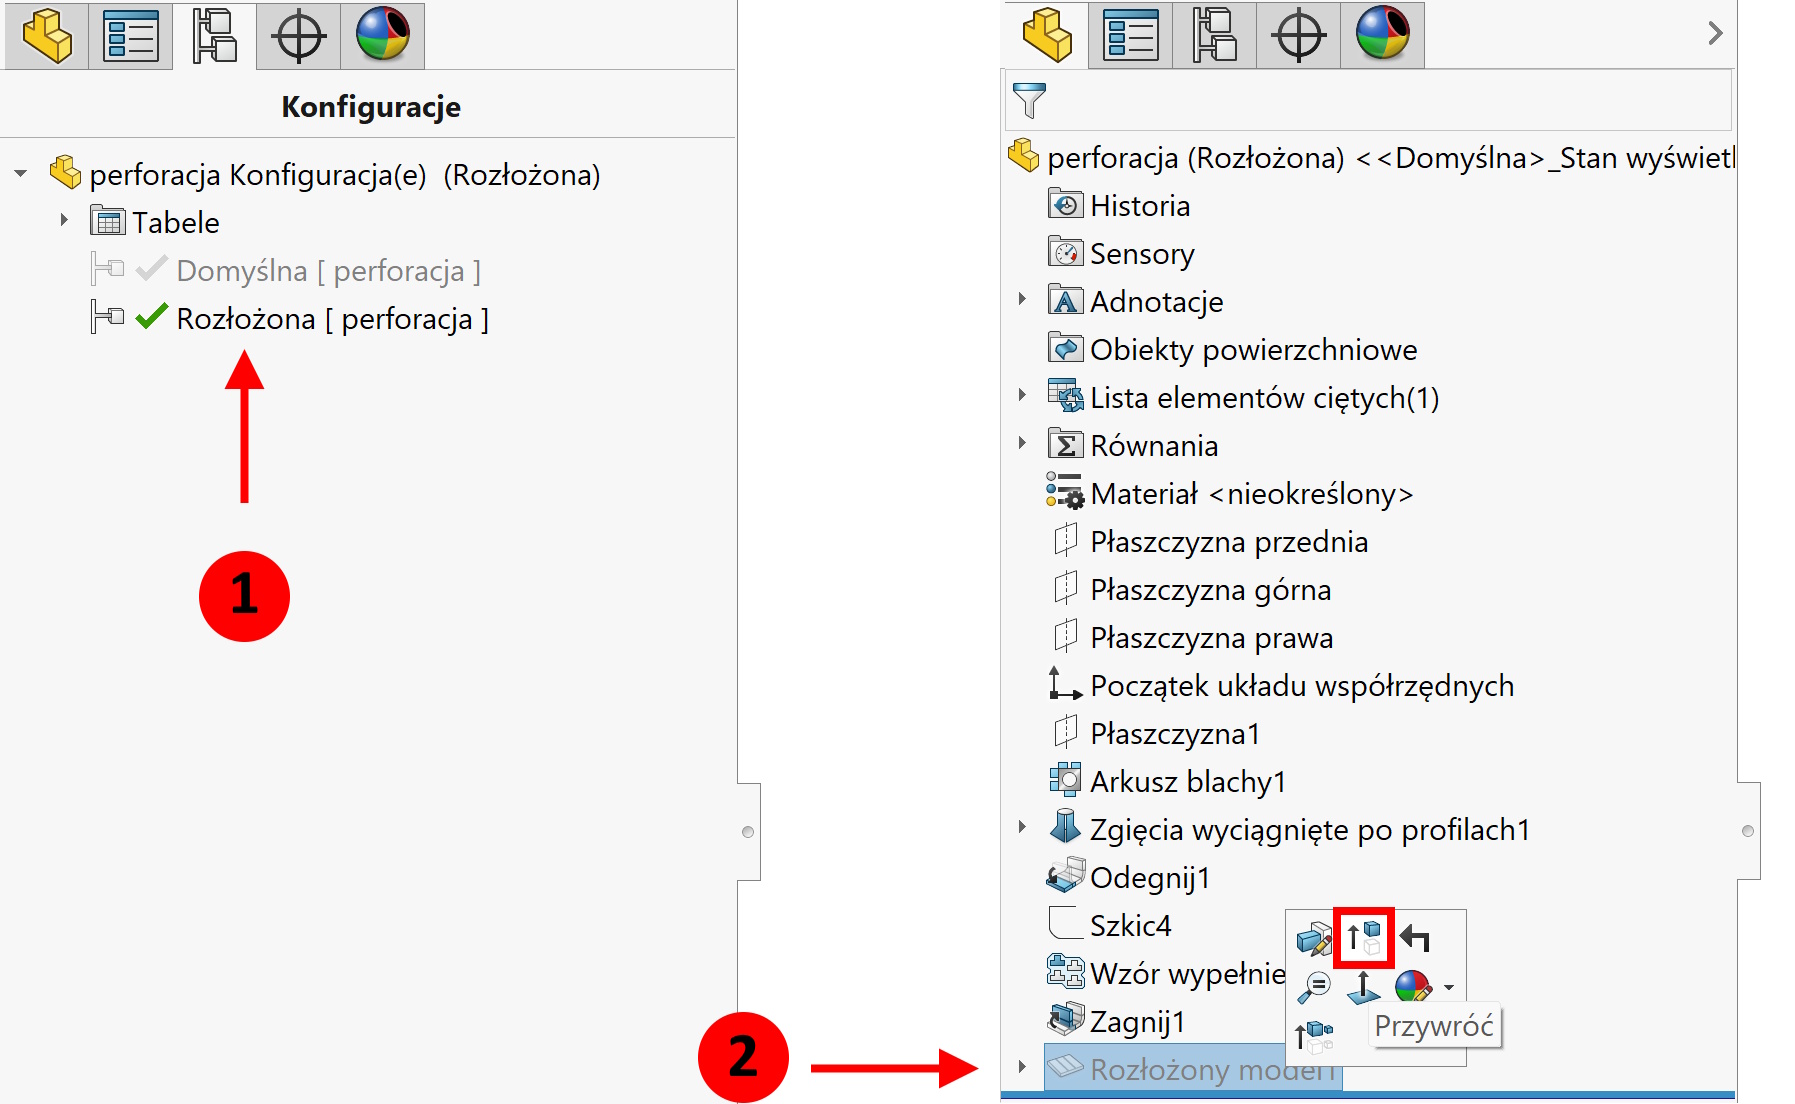
Task: Click the Zoom to Selection magnifier icon
Action: point(1314,987)
